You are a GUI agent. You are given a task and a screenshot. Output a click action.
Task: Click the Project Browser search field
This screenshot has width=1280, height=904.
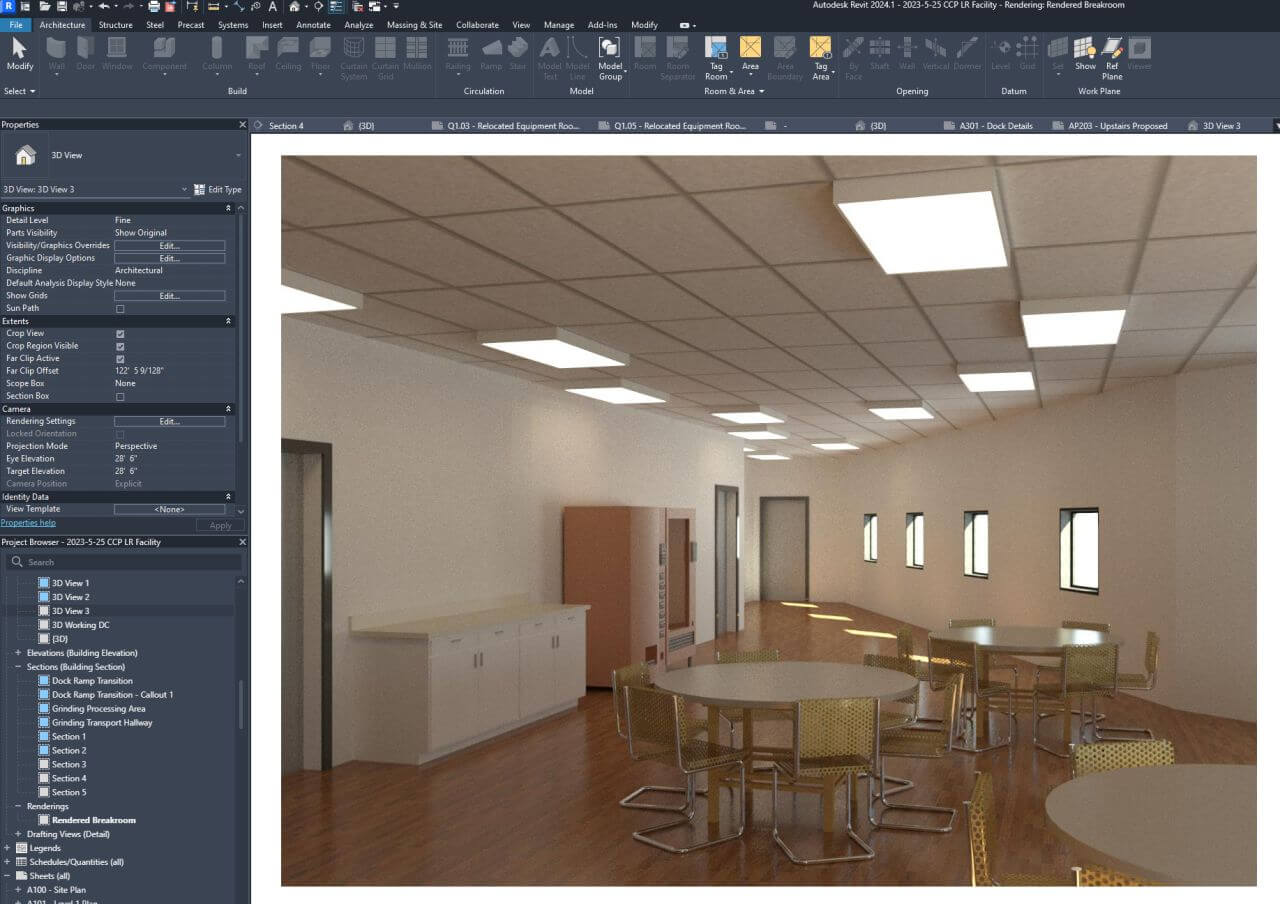(x=125, y=562)
